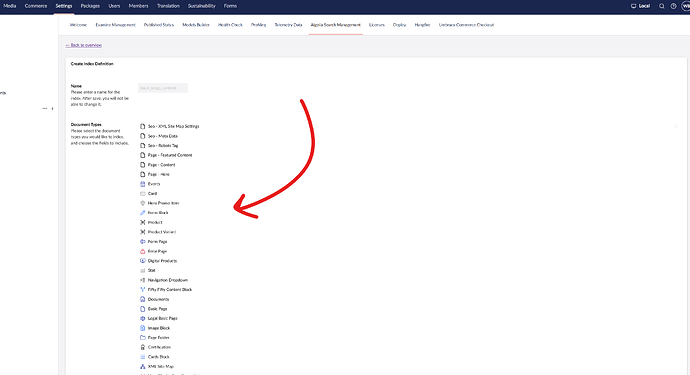The height and width of the screenshot is (375, 690).
Task: Open the Forms section
Action: click(230, 6)
